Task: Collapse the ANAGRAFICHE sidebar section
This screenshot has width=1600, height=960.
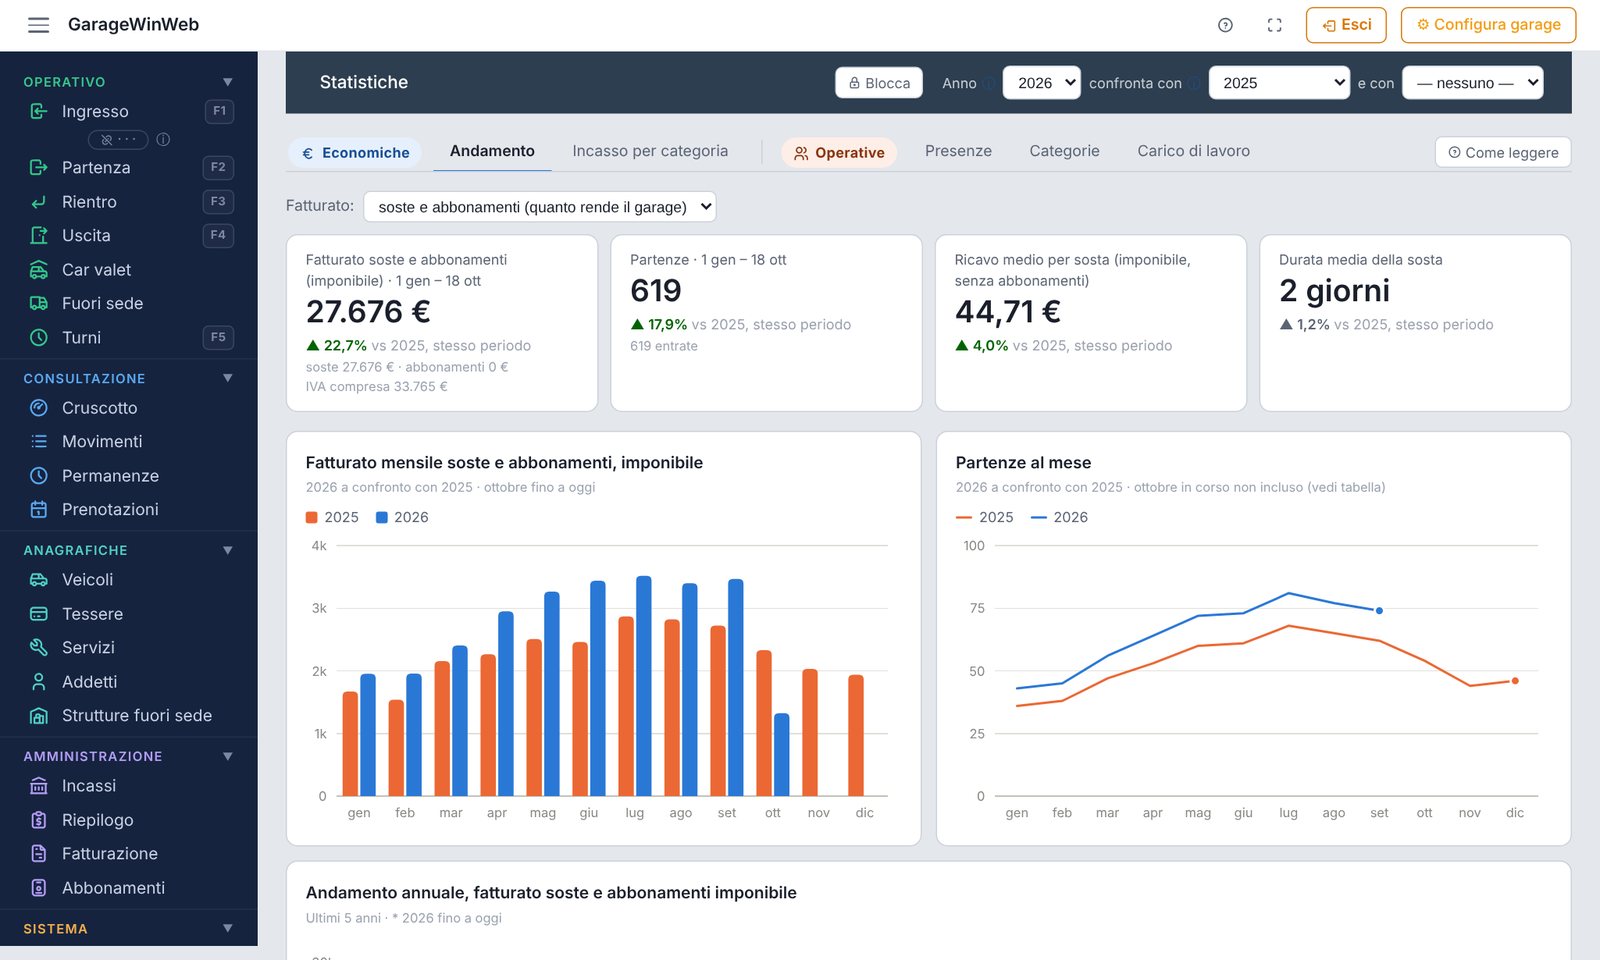Action: tap(228, 550)
